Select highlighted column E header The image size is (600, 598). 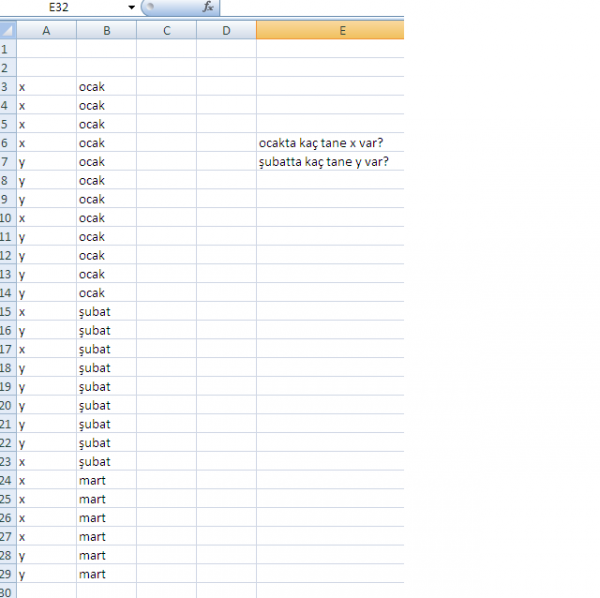(330, 30)
